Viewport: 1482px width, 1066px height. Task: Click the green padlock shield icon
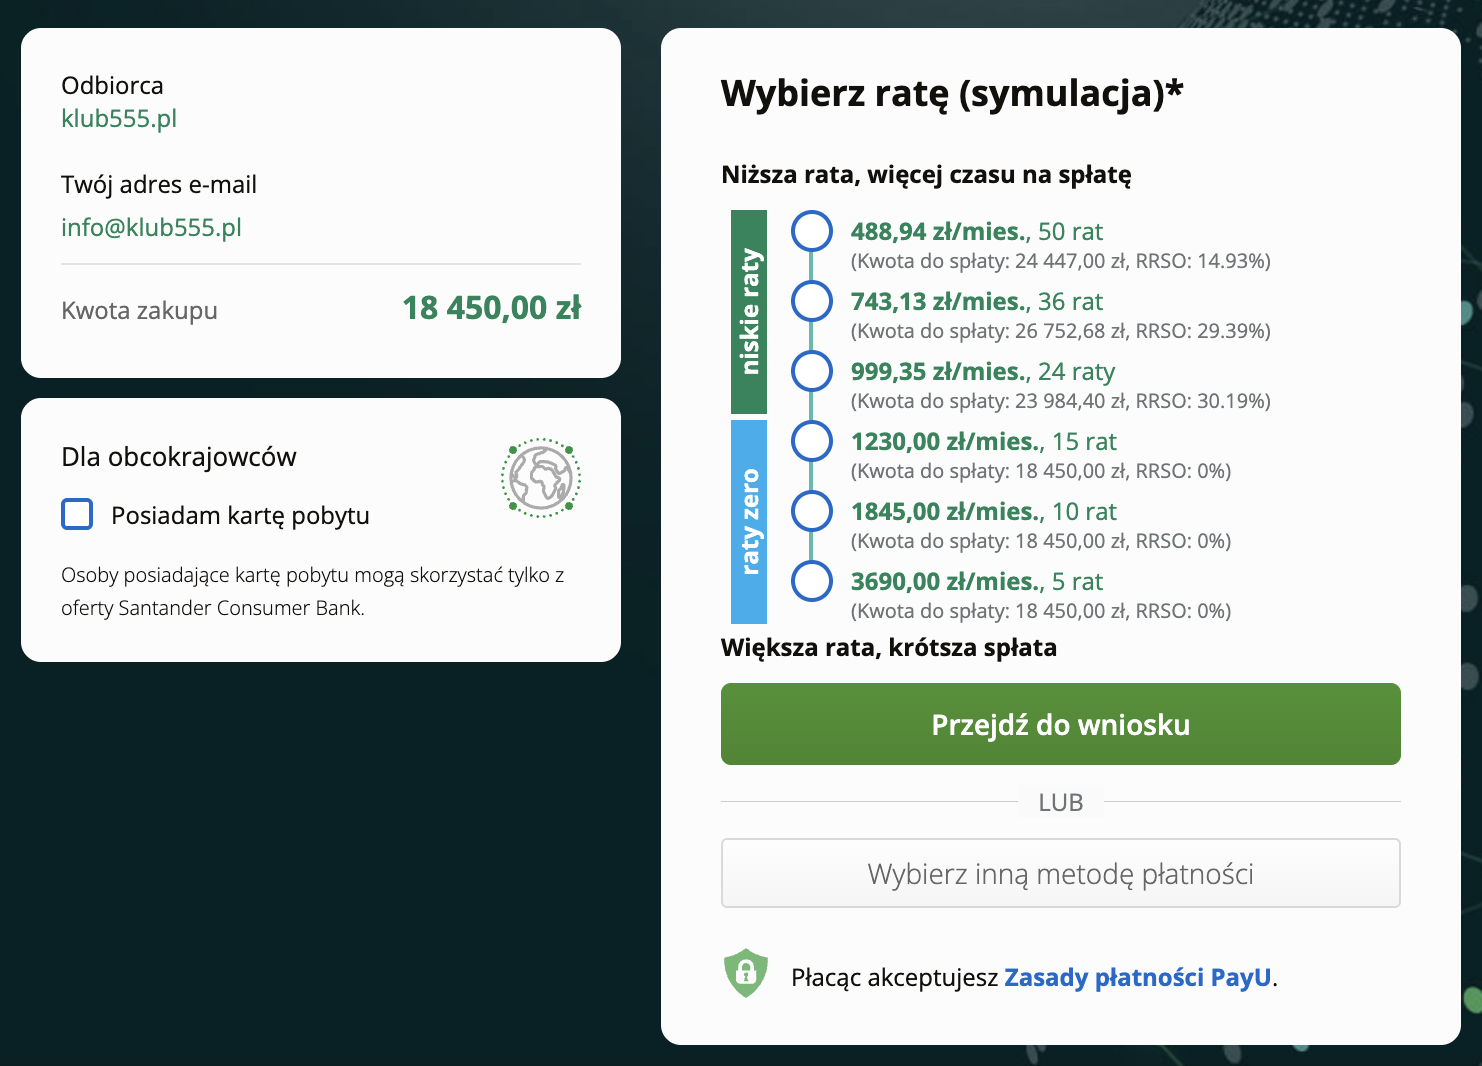745,973
